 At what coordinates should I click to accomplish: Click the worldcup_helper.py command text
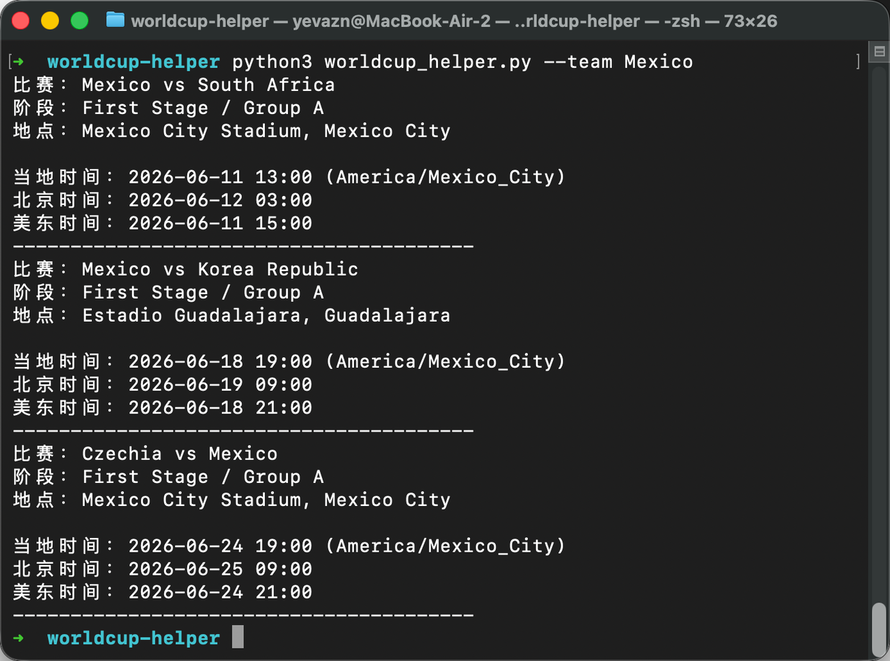tap(428, 62)
